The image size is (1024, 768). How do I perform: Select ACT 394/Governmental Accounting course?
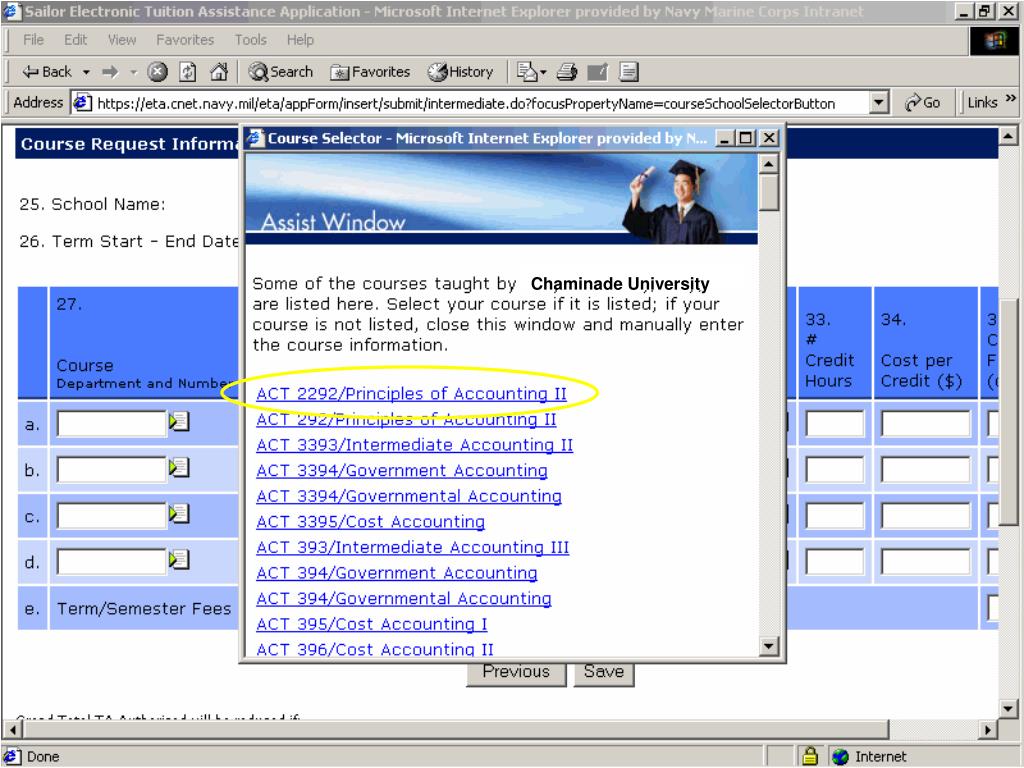[x=404, y=598]
